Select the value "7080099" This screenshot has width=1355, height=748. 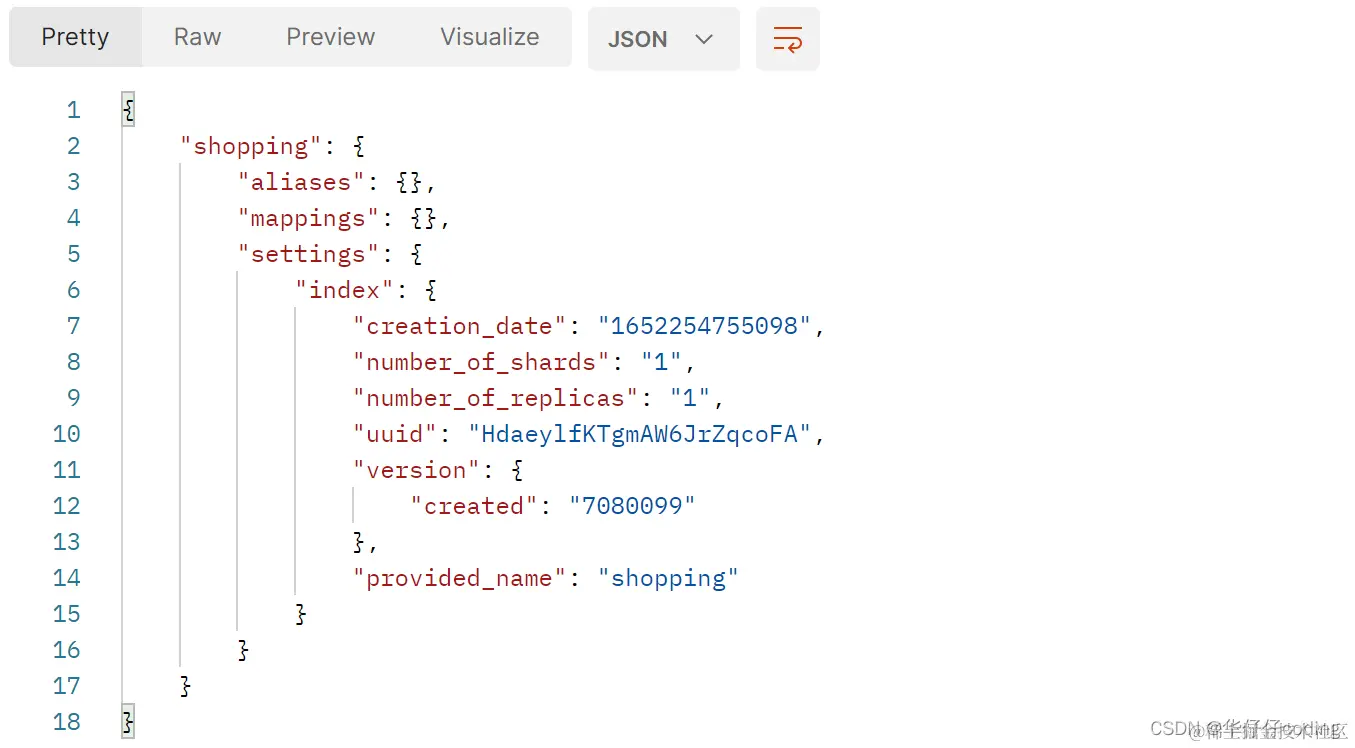tap(633, 506)
